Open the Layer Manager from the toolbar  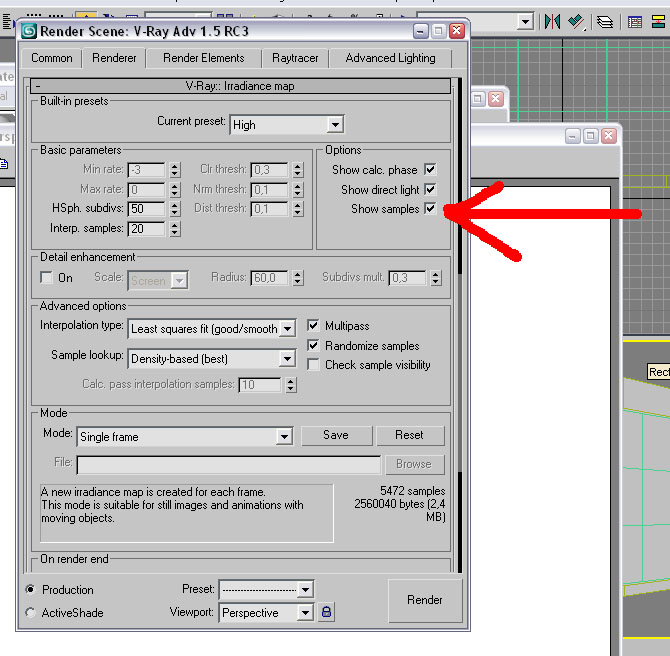point(605,21)
